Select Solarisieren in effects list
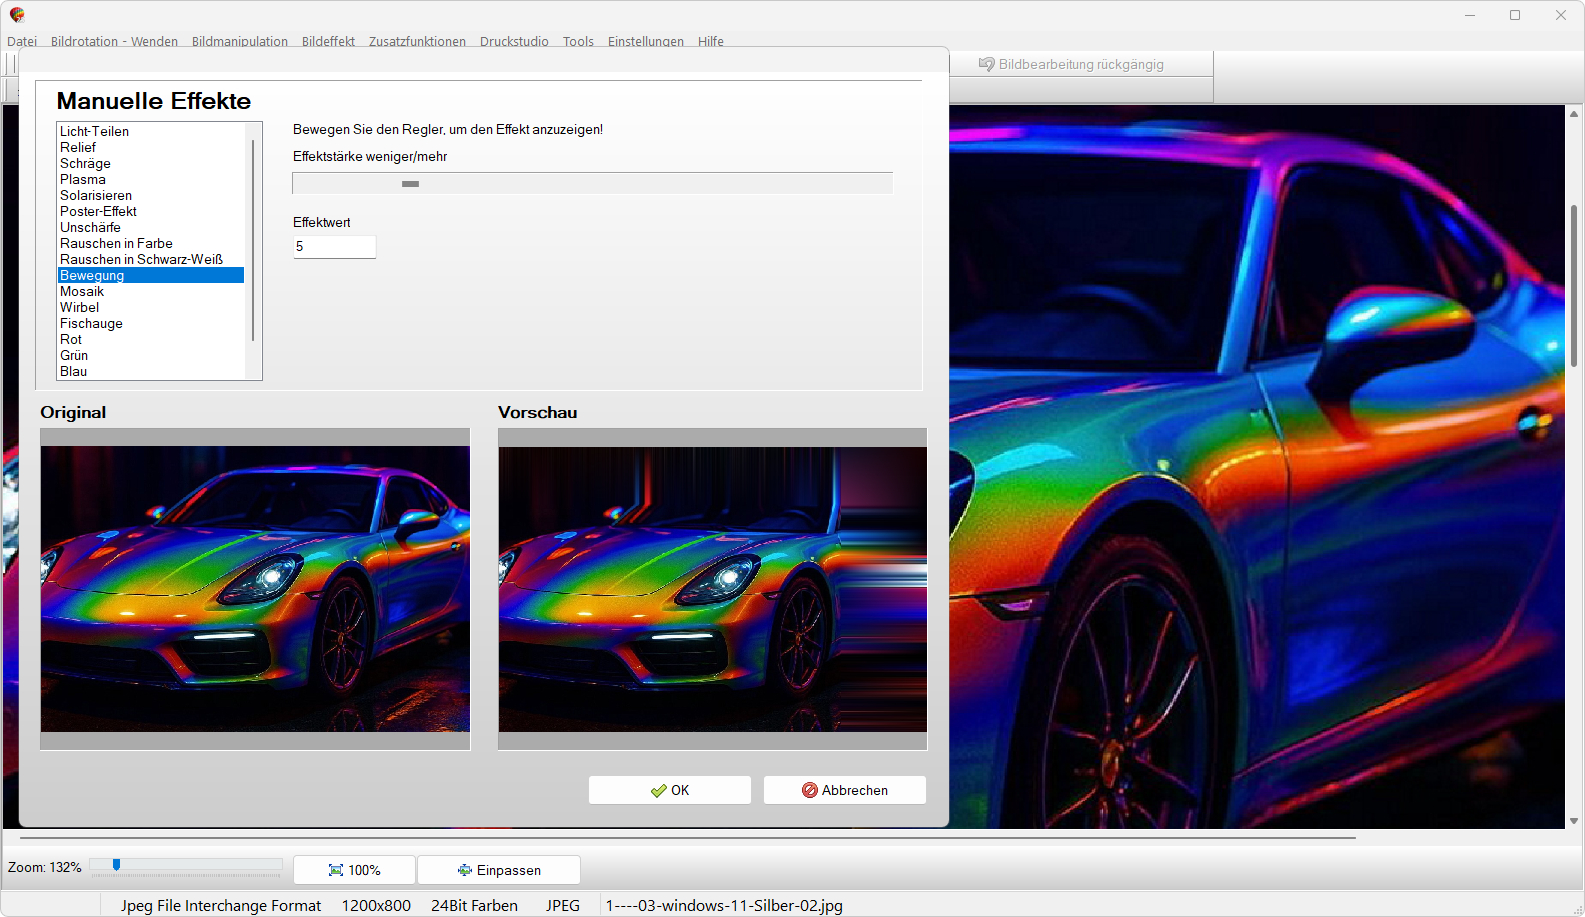This screenshot has width=1585, height=917. pyautogui.click(x=96, y=196)
